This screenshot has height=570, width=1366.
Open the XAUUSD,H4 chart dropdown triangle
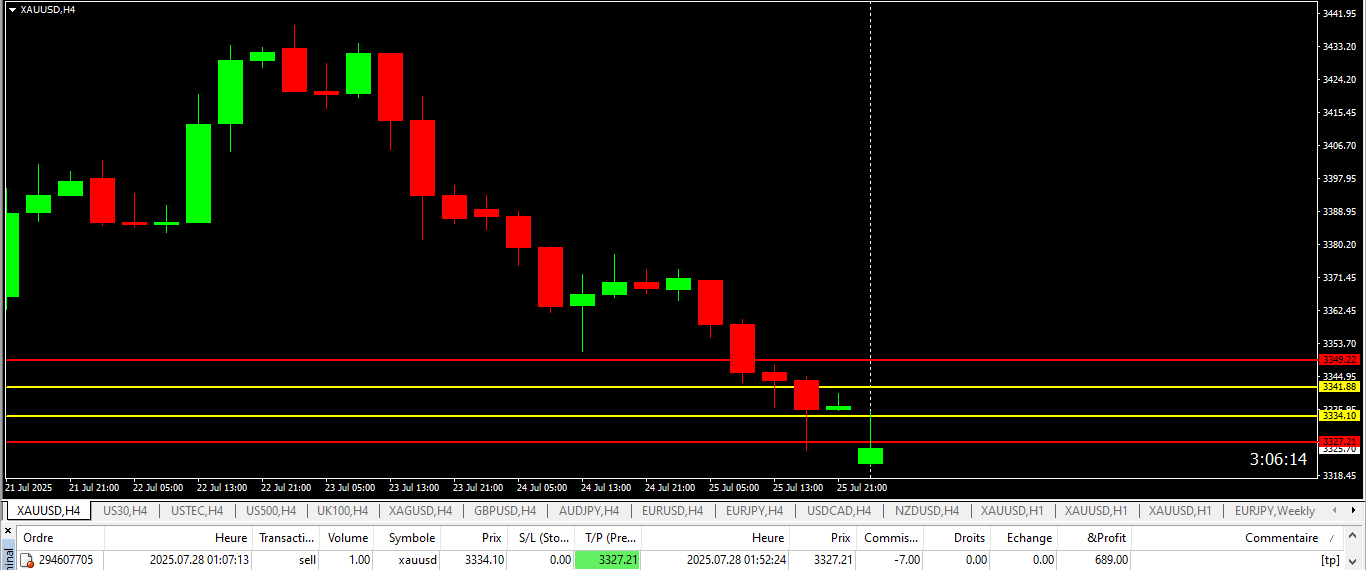[x=12, y=9]
